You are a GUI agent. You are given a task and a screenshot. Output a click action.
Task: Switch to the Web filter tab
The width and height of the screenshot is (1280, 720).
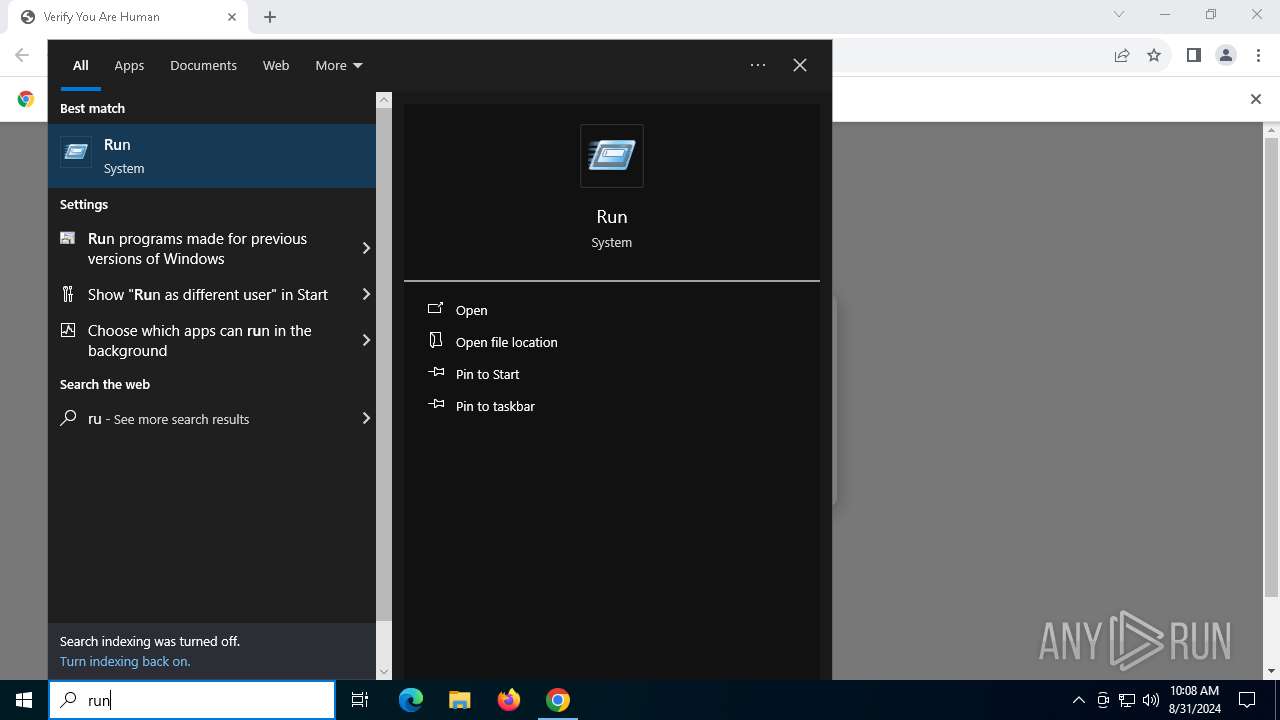coord(276,65)
